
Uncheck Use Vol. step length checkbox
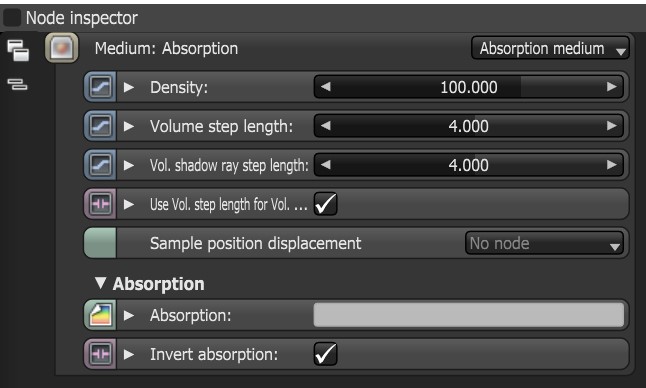(325, 204)
